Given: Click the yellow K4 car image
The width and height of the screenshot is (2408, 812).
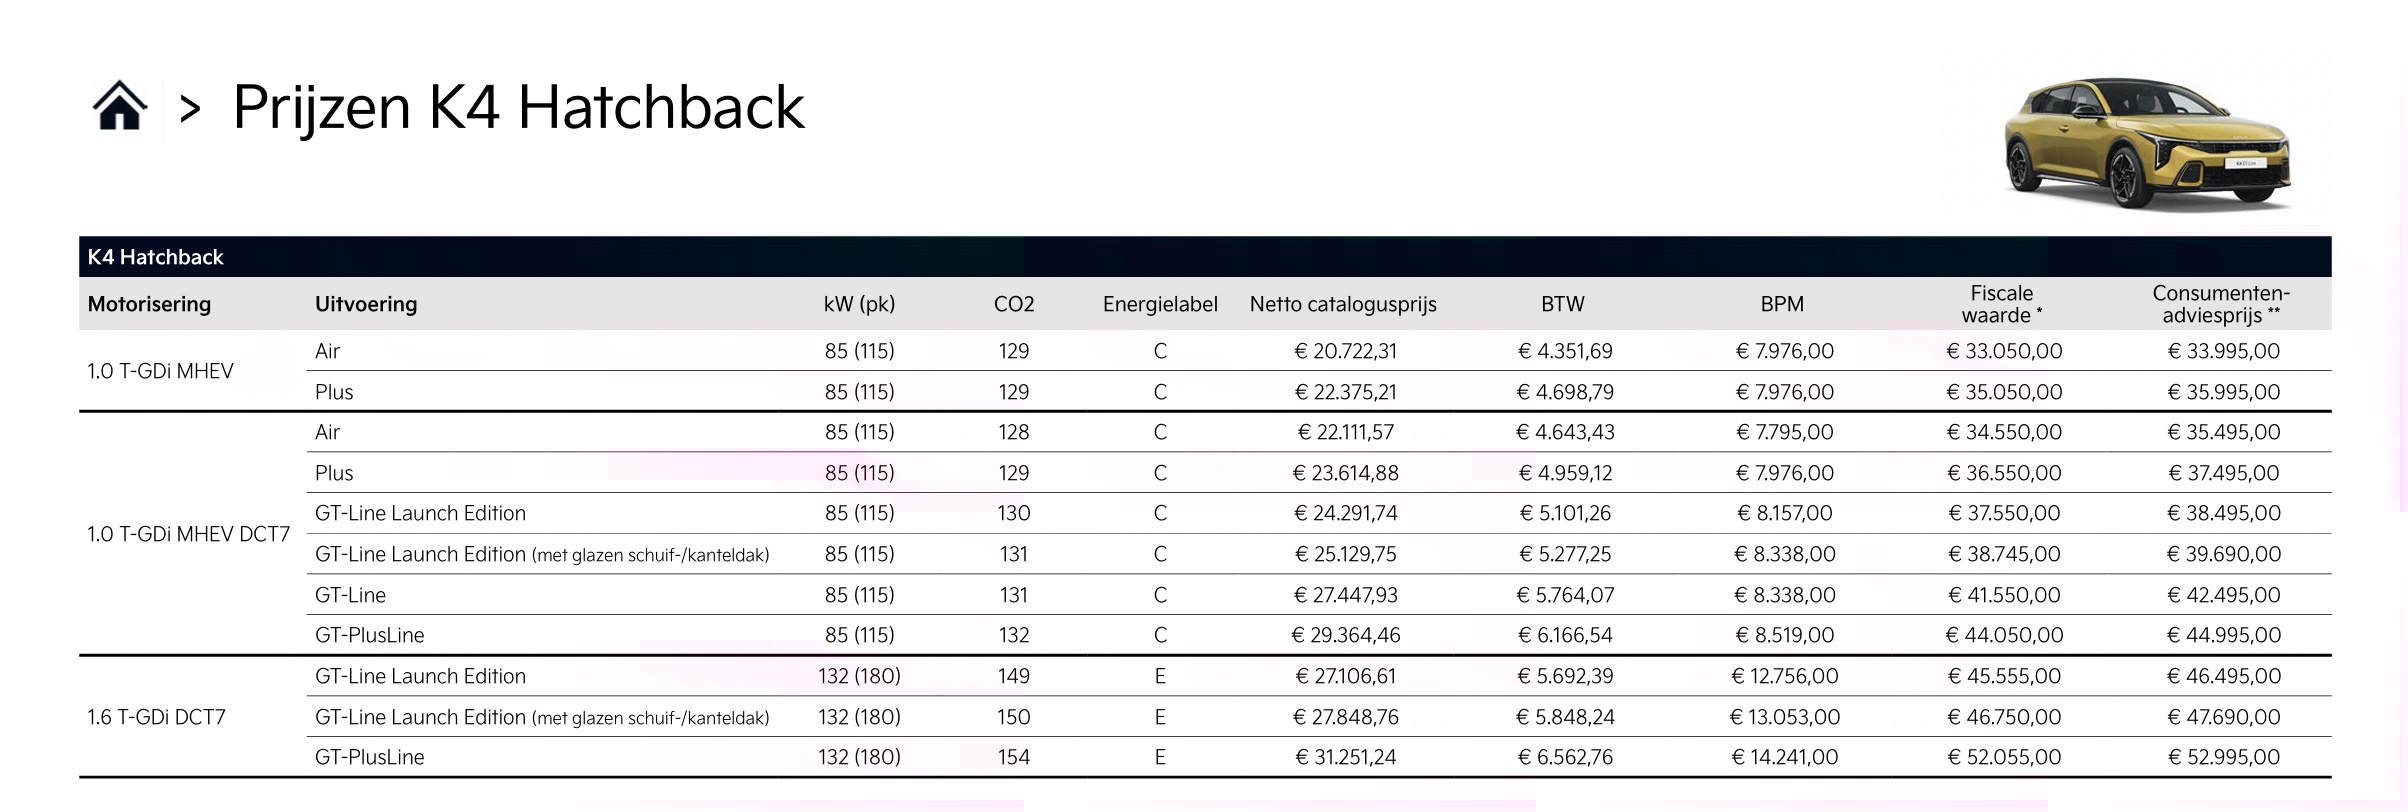Looking at the screenshot, I should [2147, 145].
